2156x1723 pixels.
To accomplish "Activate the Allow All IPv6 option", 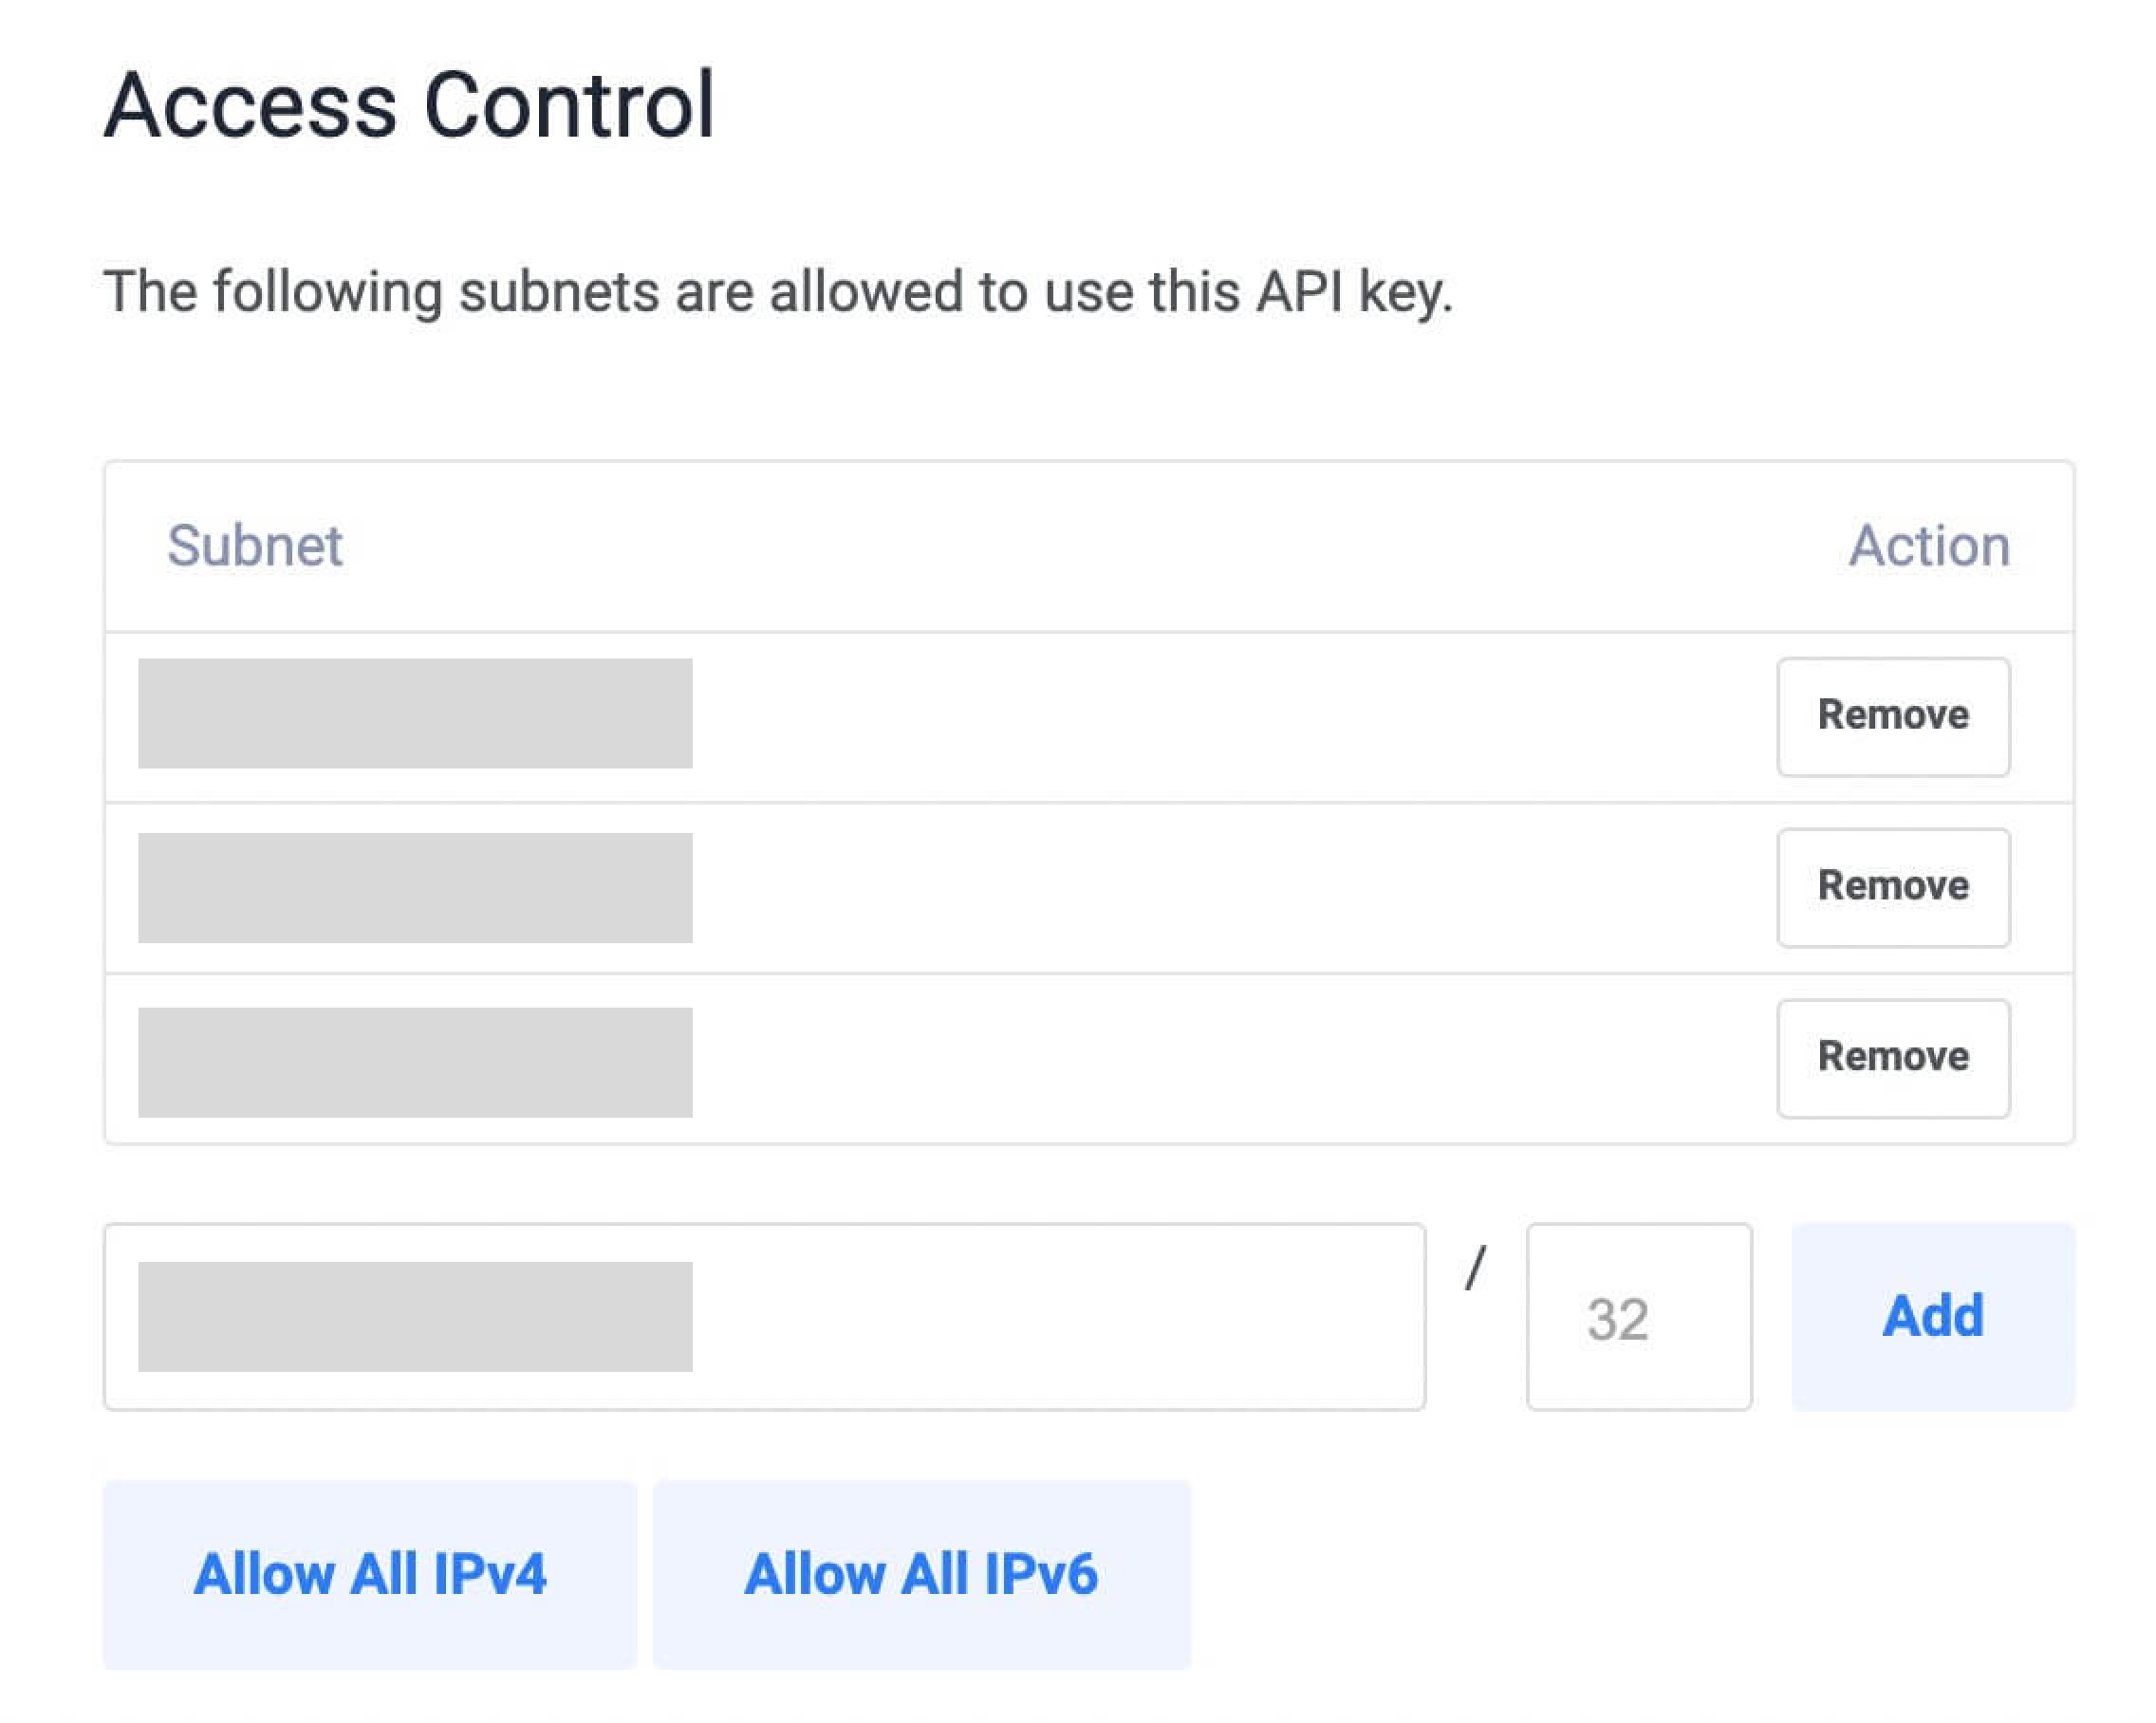I will [x=921, y=1574].
